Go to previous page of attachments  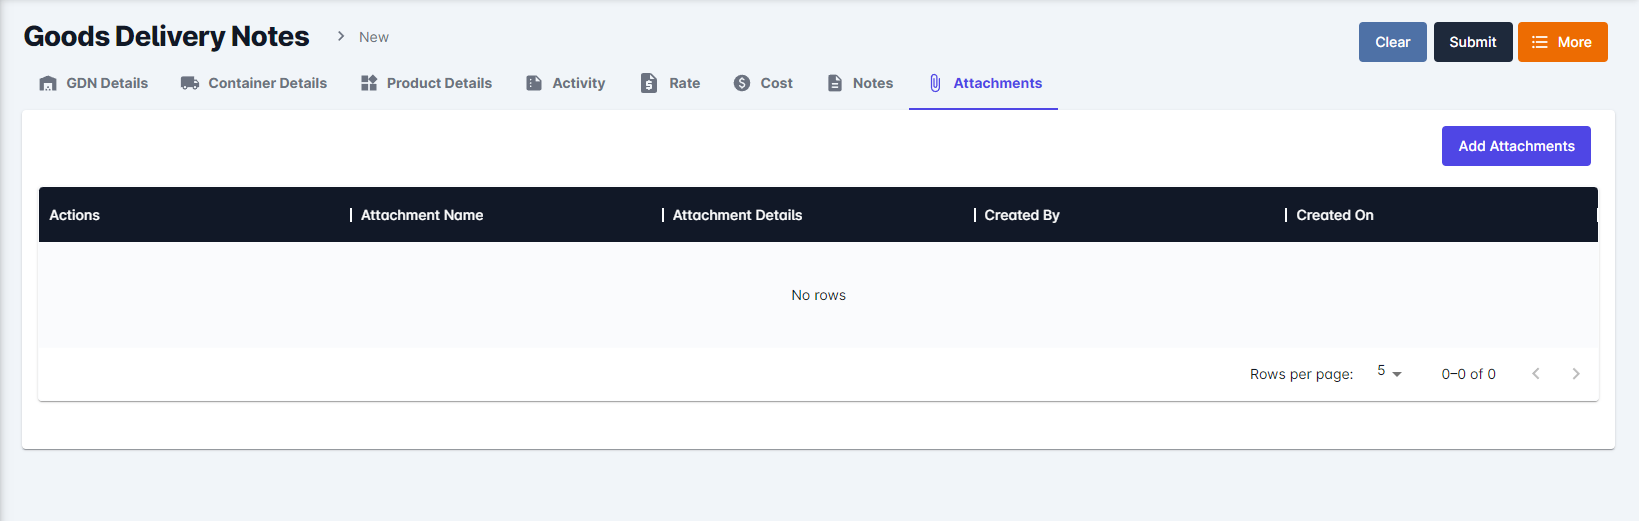pos(1536,374)
